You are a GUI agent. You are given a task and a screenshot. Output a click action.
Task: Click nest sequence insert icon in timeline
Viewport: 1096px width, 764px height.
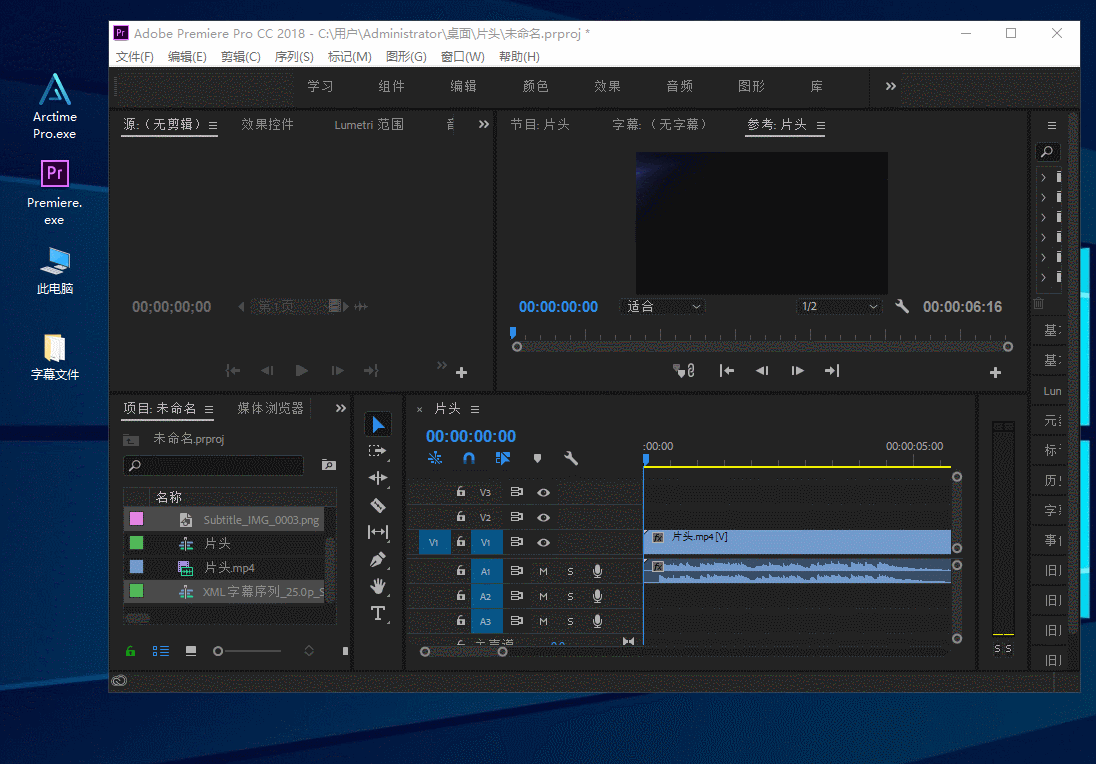coord(435,459)
